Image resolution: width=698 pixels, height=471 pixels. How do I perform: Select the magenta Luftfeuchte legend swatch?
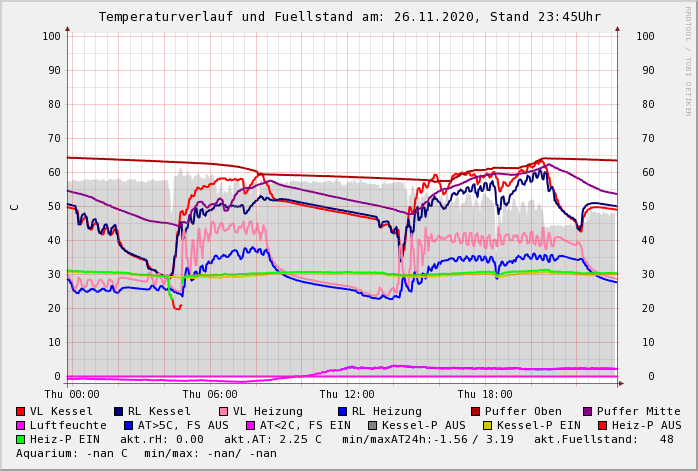(x=20, y=426)
